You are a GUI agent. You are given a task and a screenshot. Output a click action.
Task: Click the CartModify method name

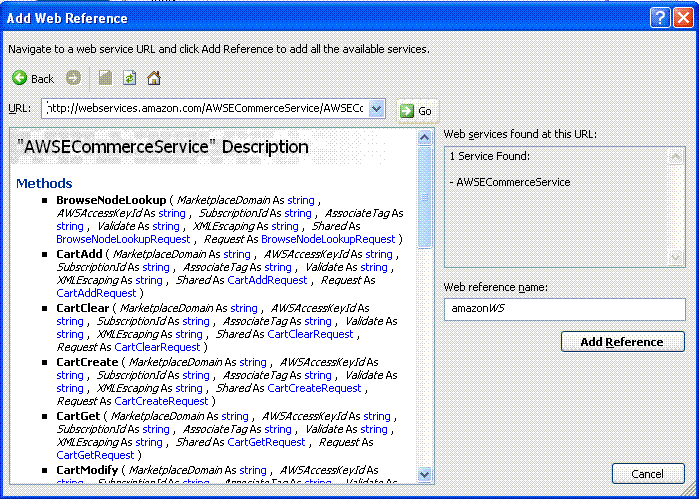(87, 470)
